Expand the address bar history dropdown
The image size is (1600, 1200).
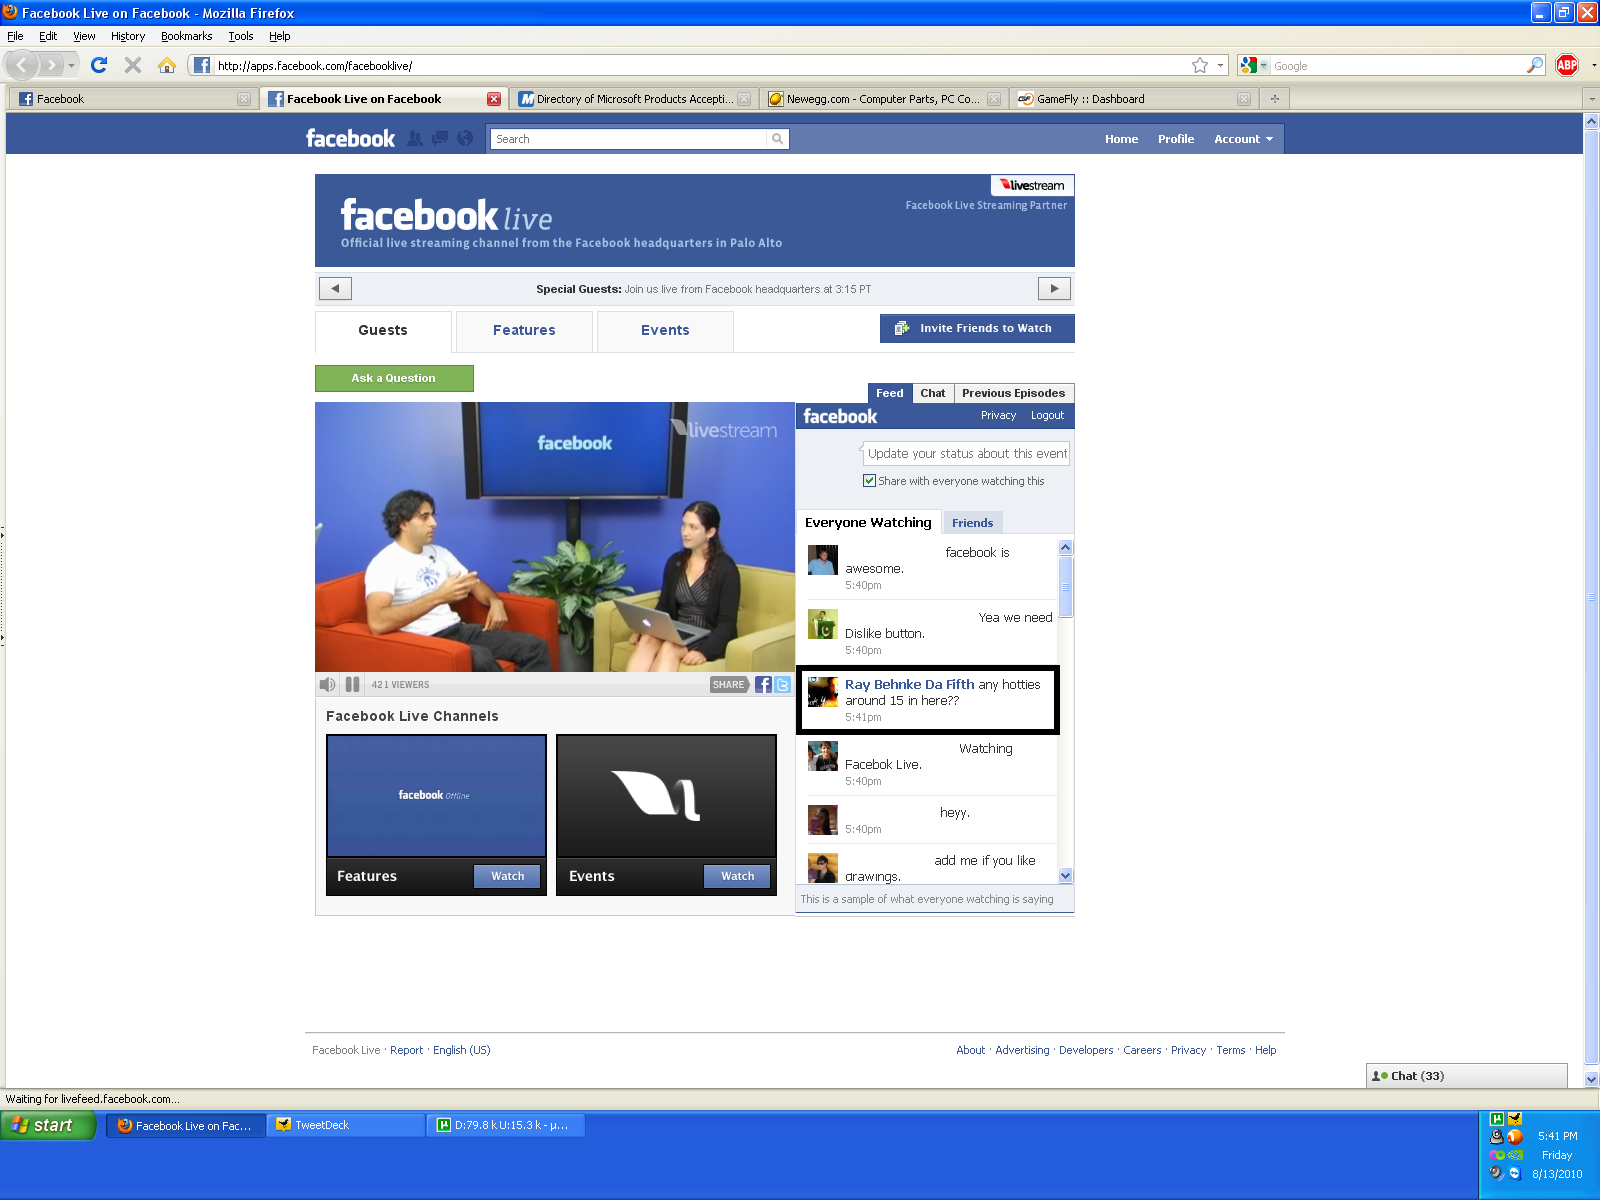pyautogui.click(x=1220, y=65)
